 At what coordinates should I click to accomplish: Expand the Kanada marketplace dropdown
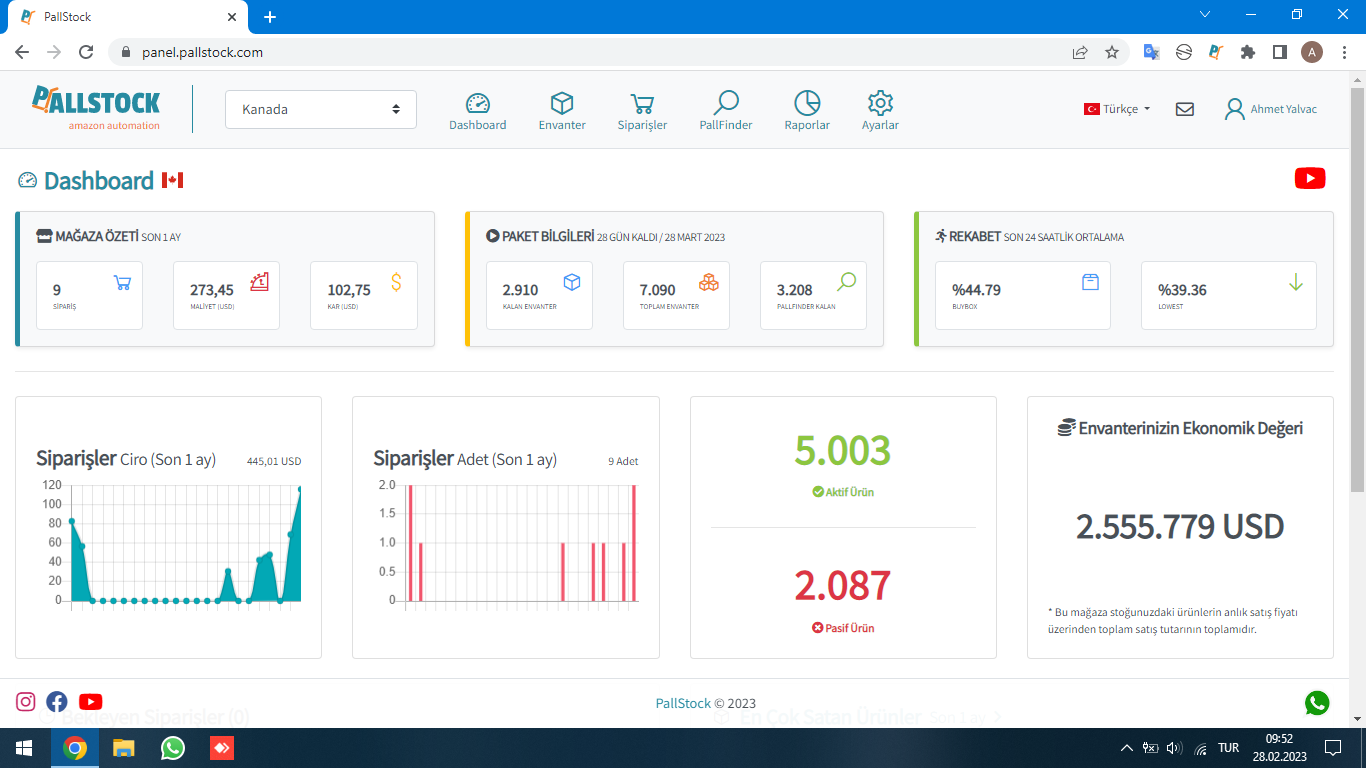pos(321,109)
